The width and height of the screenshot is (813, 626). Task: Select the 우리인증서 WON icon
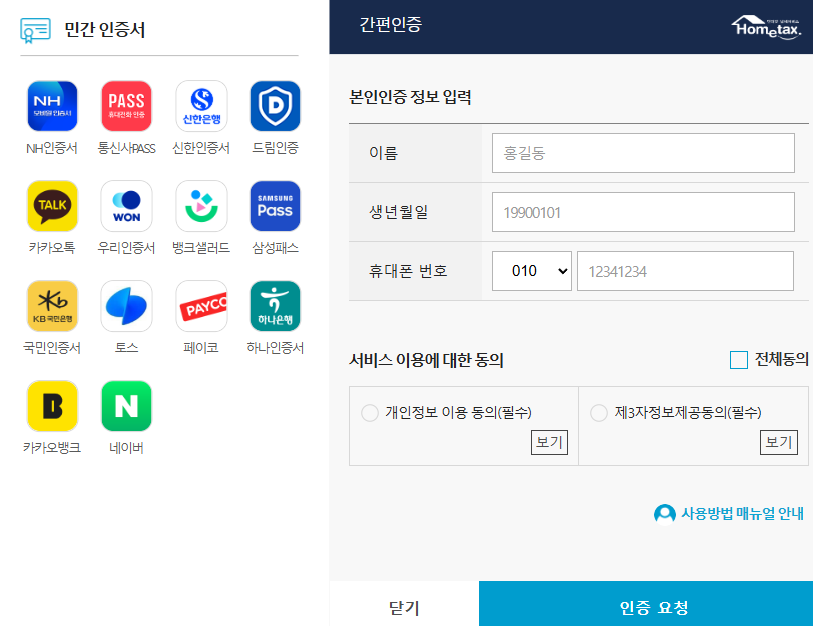pos(127,206)
